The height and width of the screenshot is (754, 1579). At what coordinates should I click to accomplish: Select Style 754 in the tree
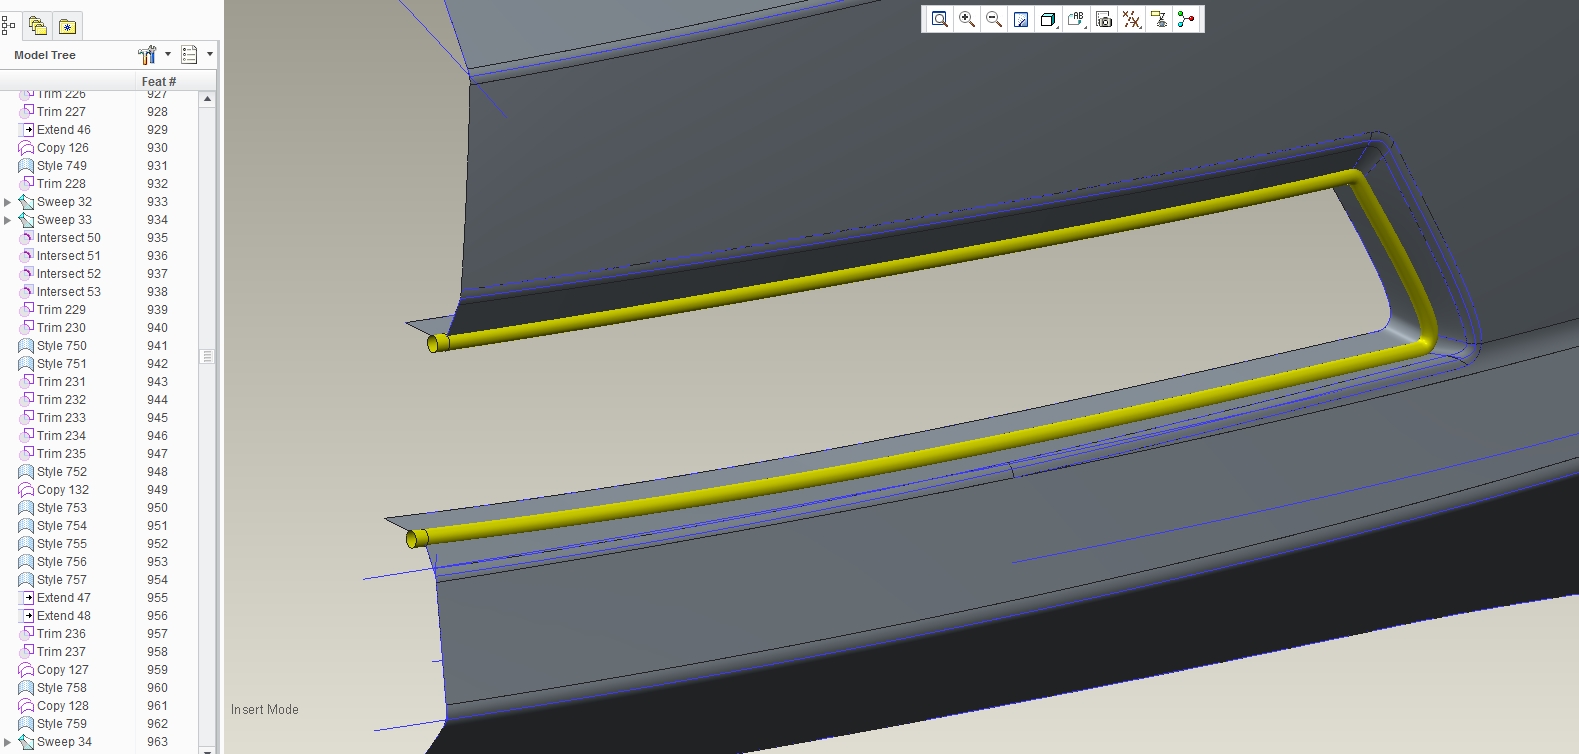point(62,526)
